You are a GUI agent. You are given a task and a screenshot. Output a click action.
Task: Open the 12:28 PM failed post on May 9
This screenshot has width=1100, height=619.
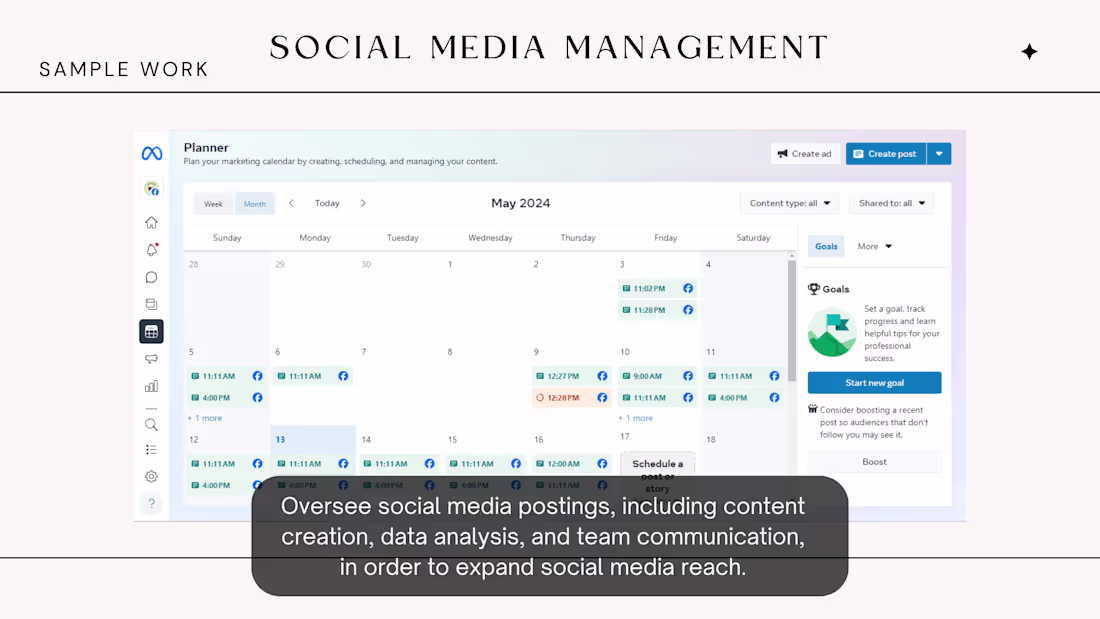(x=571, y=398)
